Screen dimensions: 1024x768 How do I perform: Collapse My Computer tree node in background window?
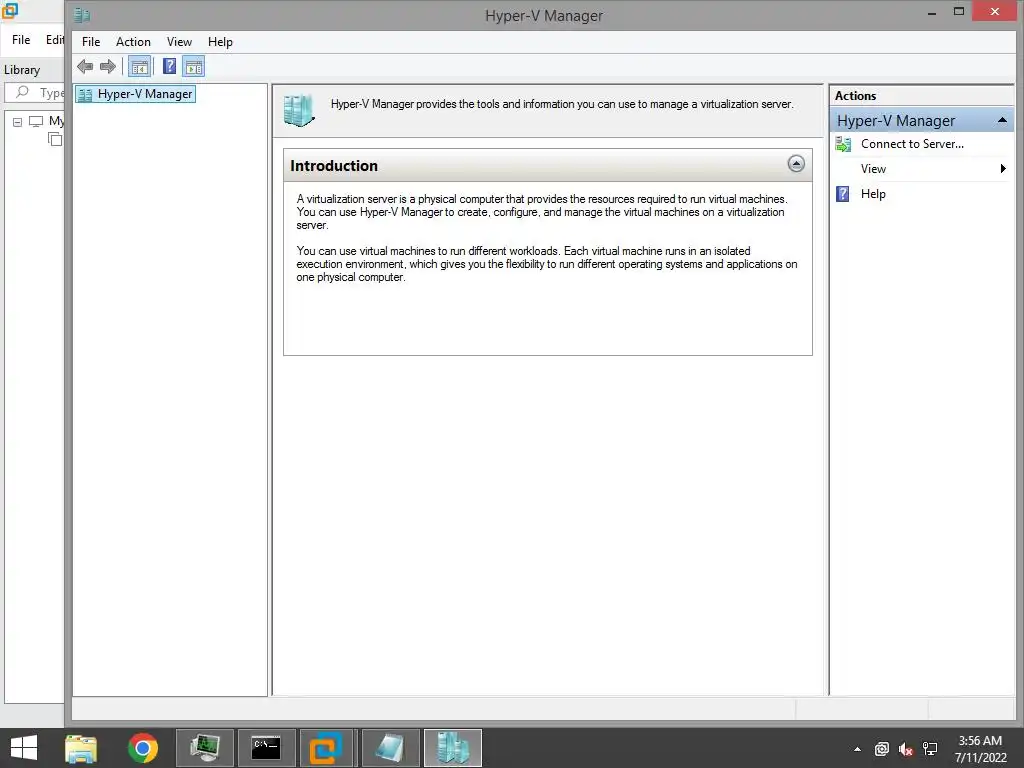coord(18,121)
